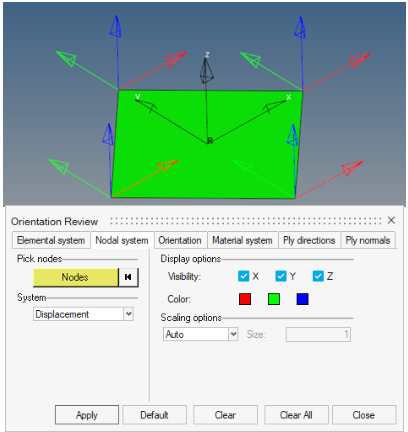Click the Apply button
This screenshot has height=432, width=408.
pos(87,415)
